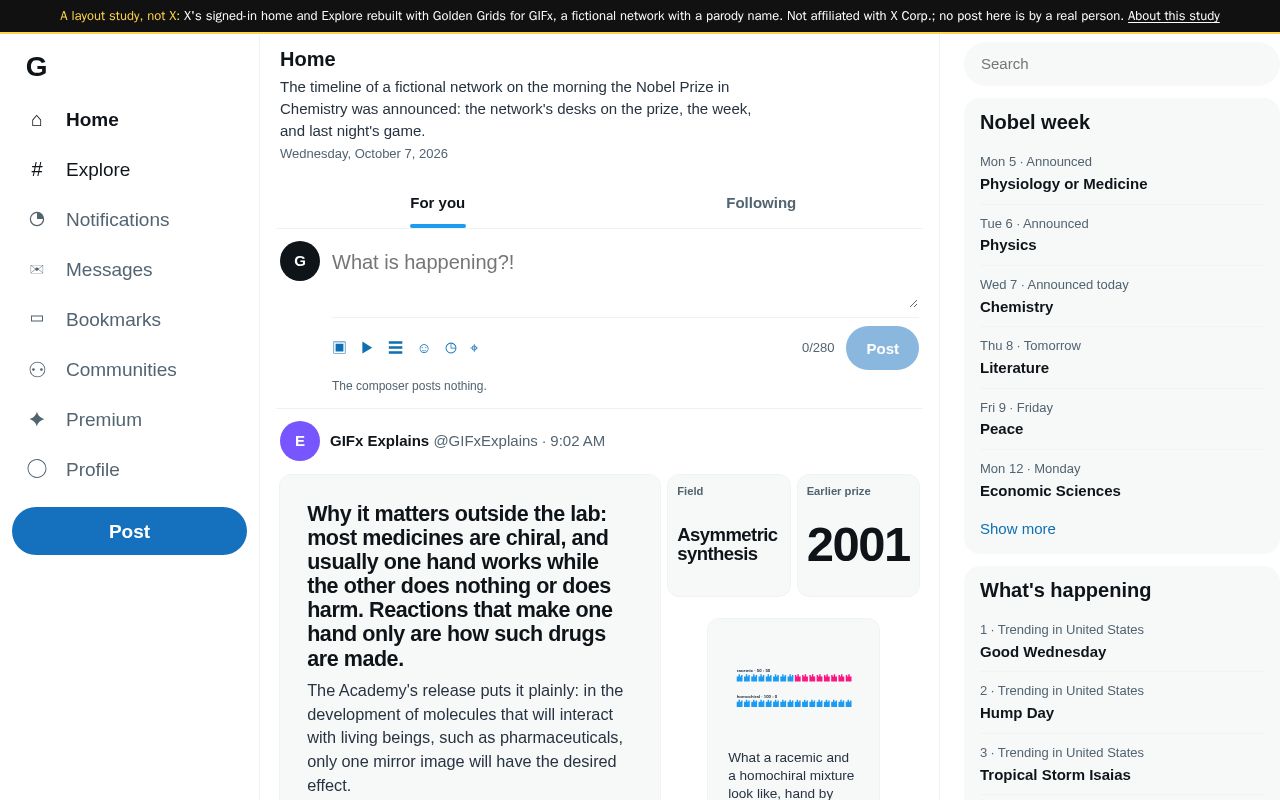Screen dimensions: 1280x800
Task: Click the media image icon in composer
Action: tap(339, 347)
